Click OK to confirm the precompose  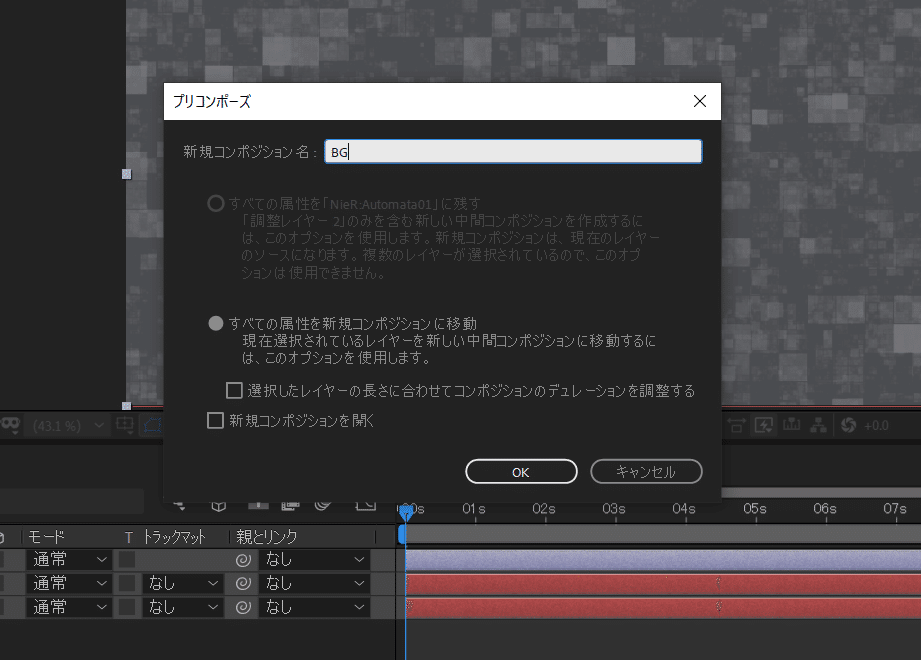coord(520,471)
